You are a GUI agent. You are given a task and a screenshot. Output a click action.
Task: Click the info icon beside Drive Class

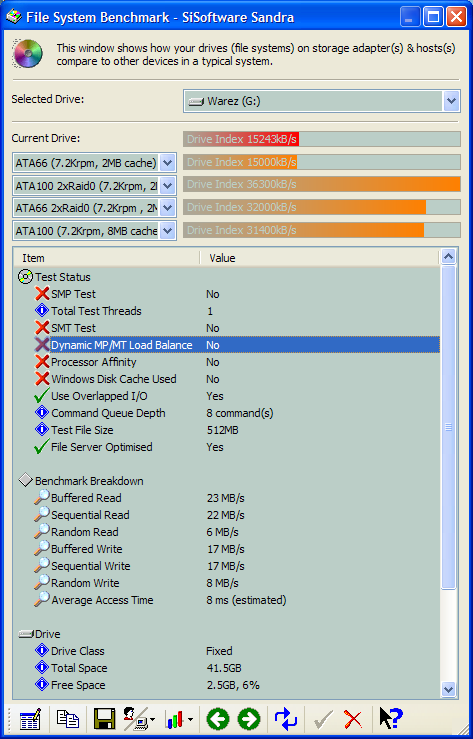(42, 650)
